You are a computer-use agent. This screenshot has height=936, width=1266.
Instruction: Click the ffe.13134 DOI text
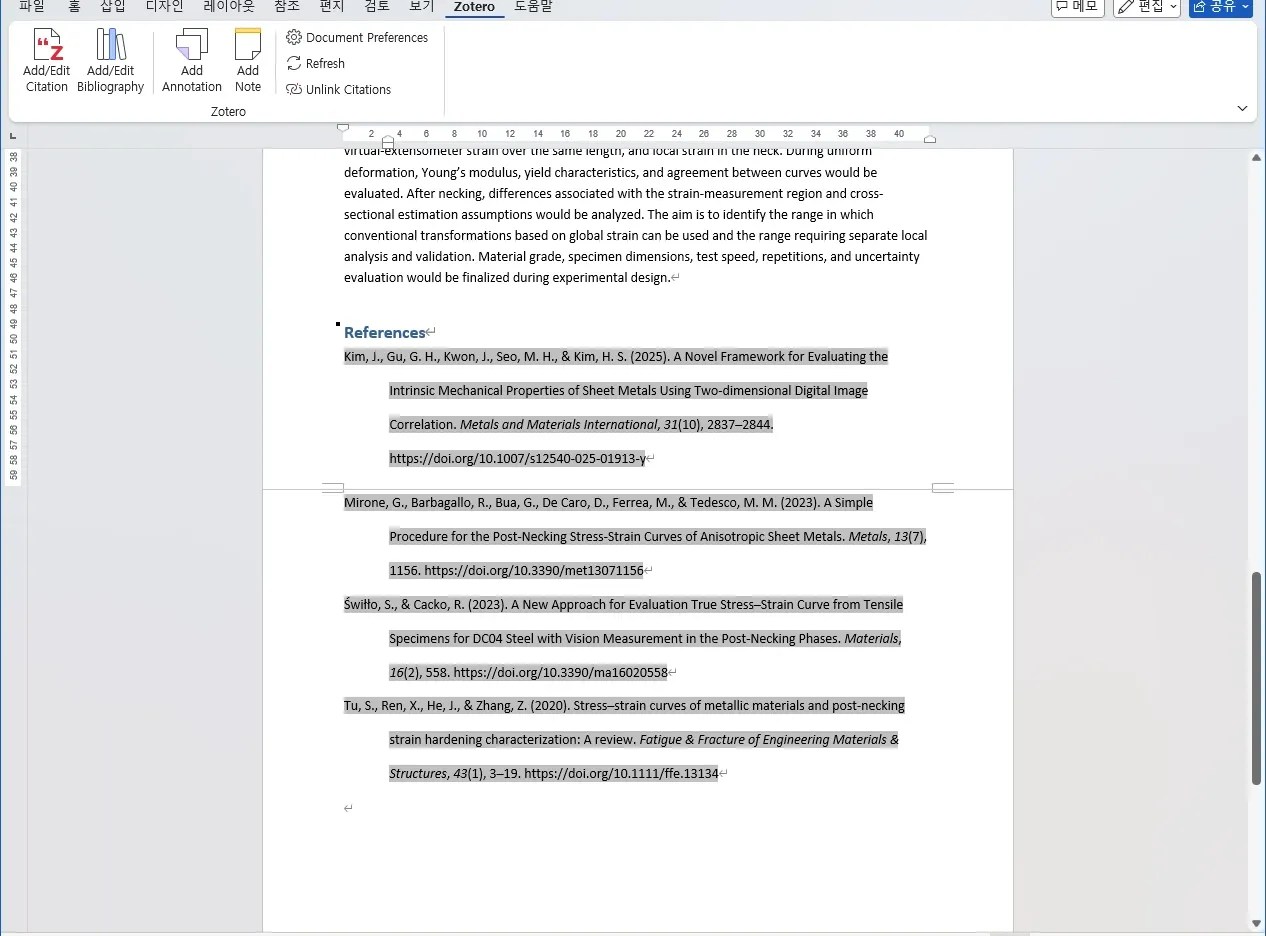point(621,773)
